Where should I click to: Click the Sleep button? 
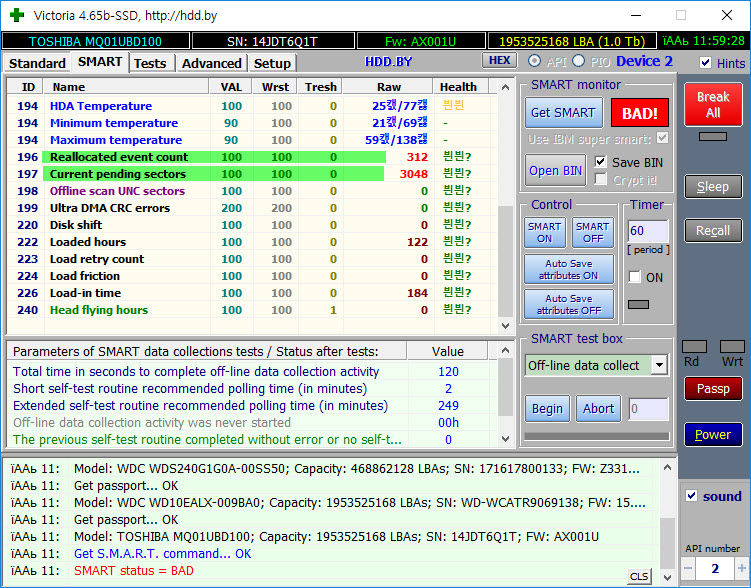click(713, 187)
